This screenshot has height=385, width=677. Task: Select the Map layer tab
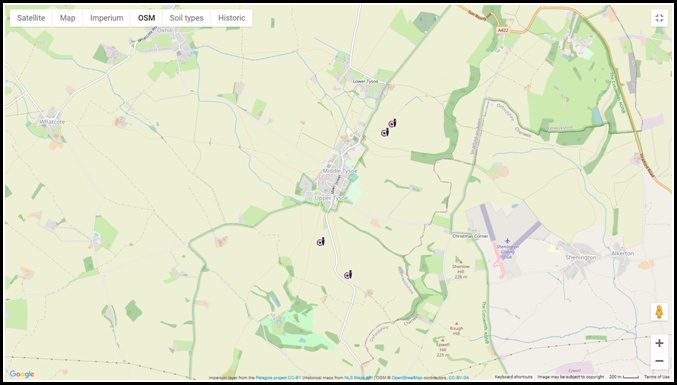(67, 18)
